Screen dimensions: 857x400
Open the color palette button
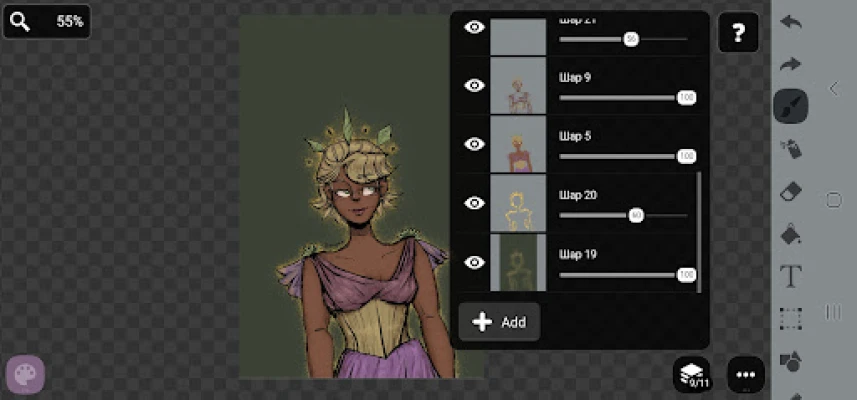pos(25,375)
